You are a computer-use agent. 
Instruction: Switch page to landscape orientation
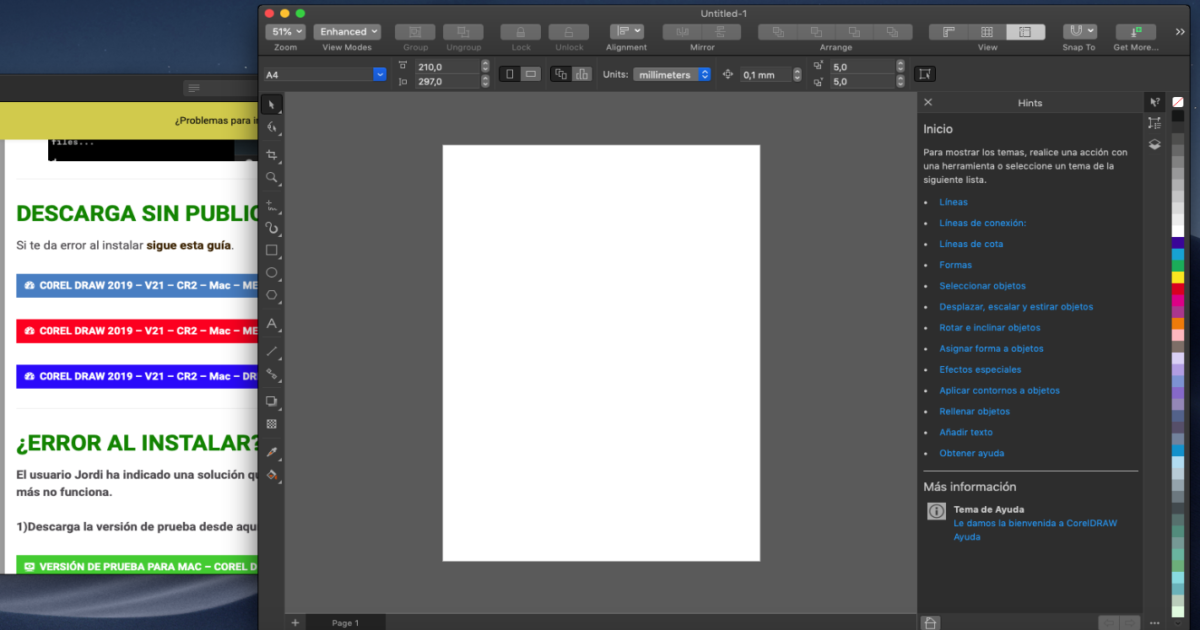click(531, 74)
